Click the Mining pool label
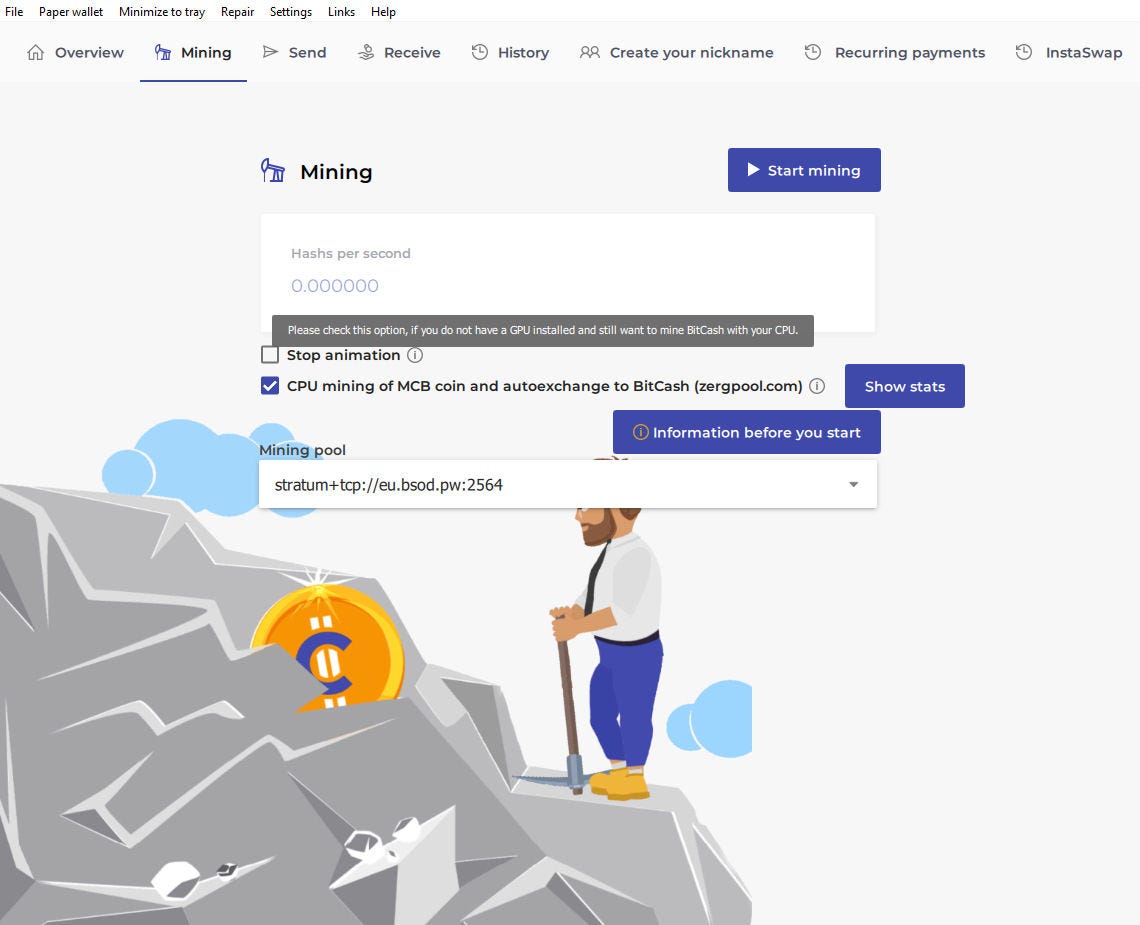 (302, 450)
